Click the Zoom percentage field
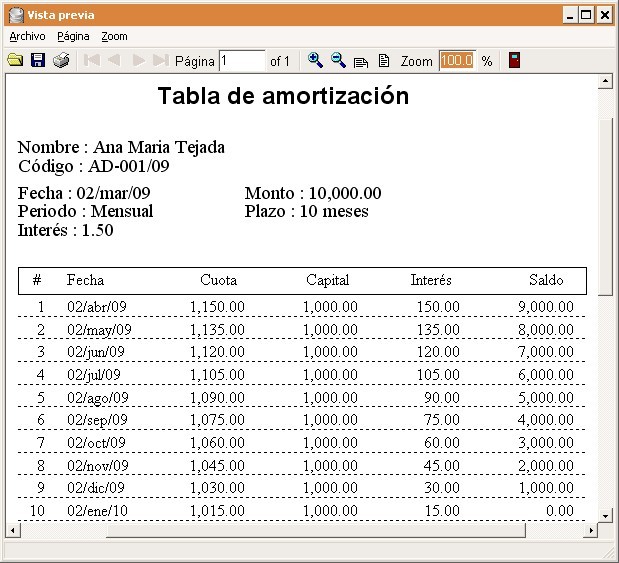The height and width of the screenshot is (563, 619). (x=457, y=61)
